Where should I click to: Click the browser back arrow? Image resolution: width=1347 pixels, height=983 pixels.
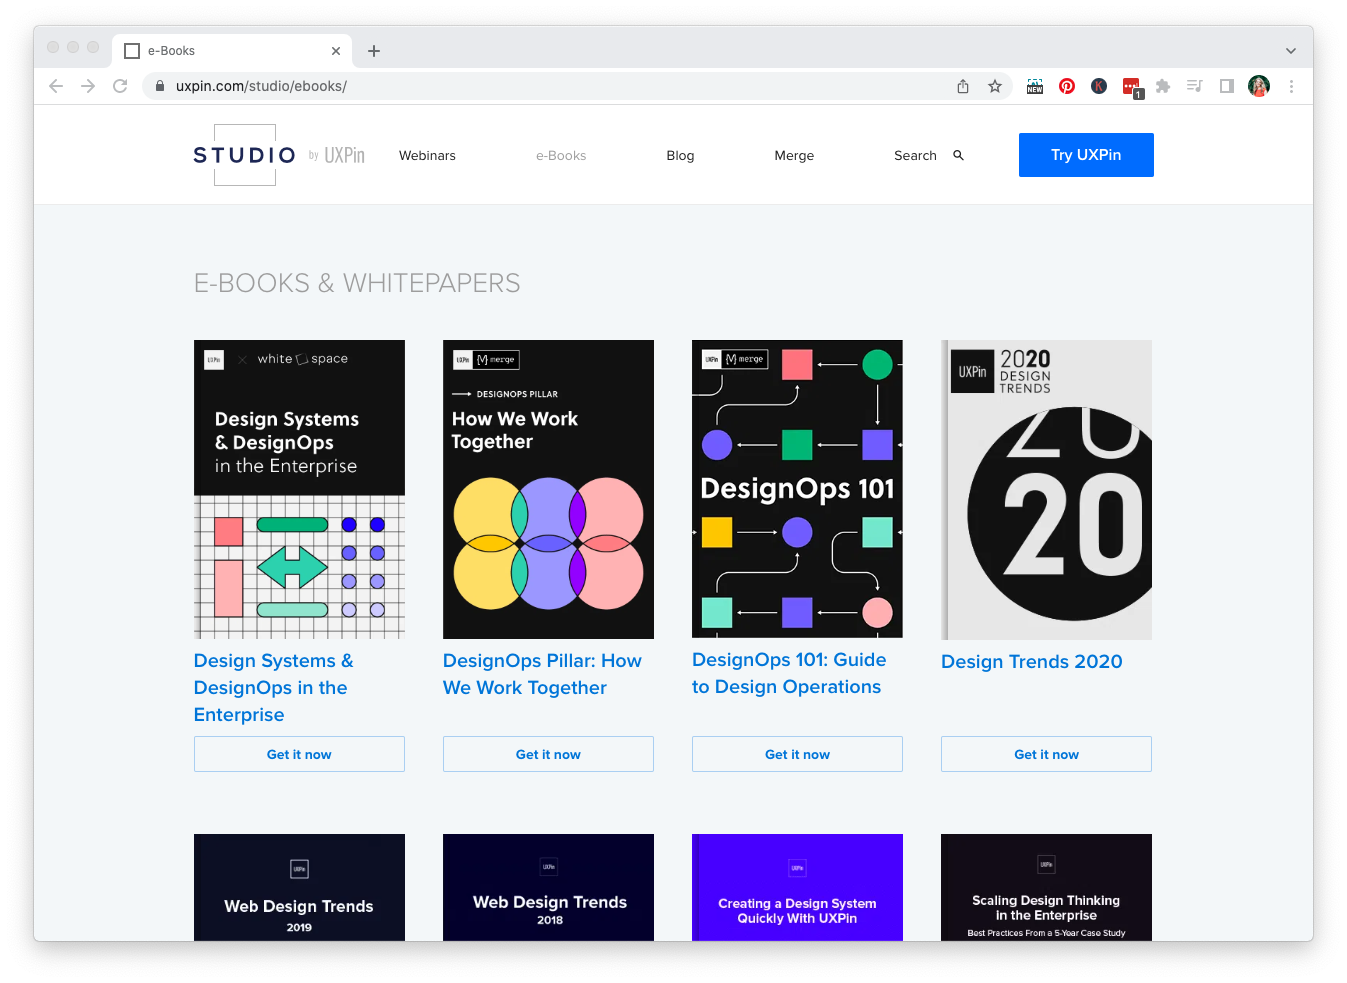(x=56, y=86)
